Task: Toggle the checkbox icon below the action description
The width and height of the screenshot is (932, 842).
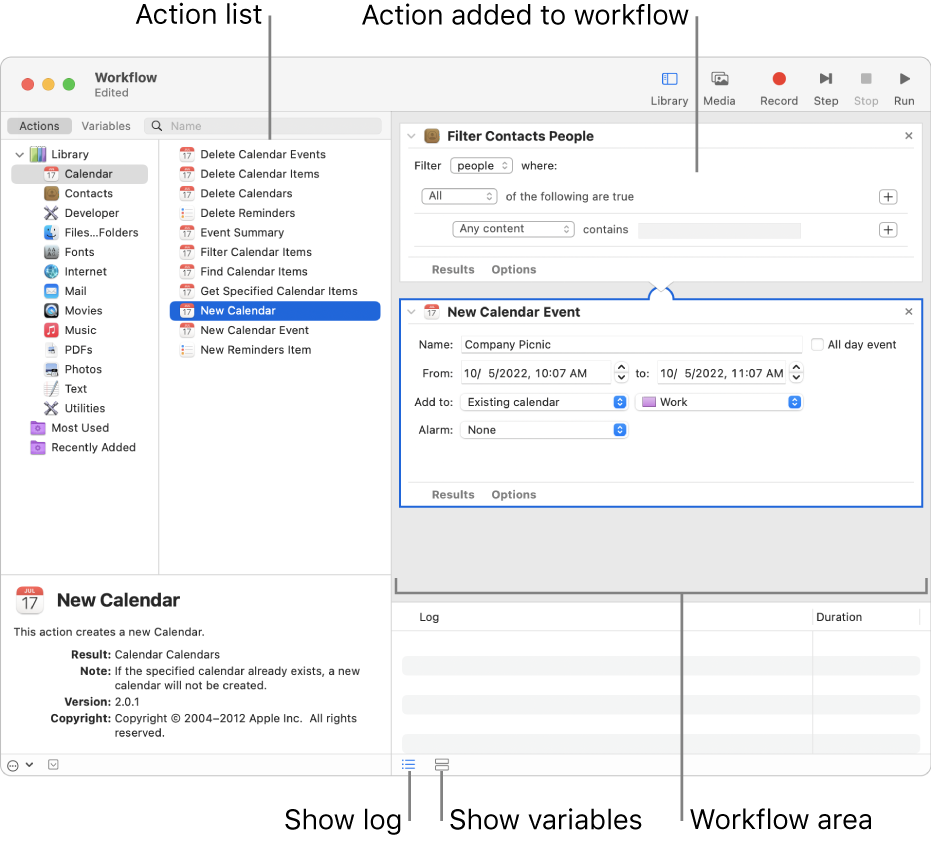Action: (x=52, y=764)
